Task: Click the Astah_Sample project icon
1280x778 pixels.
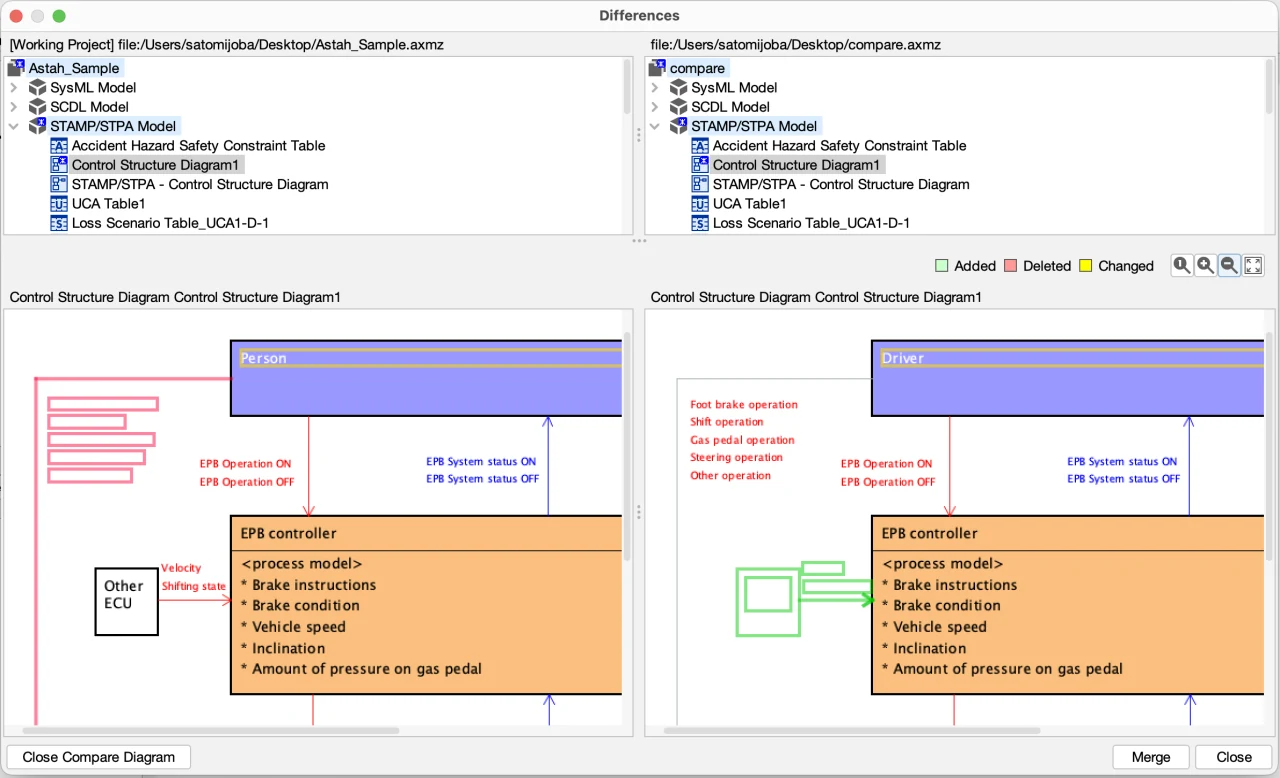Action: click(15, 68)
